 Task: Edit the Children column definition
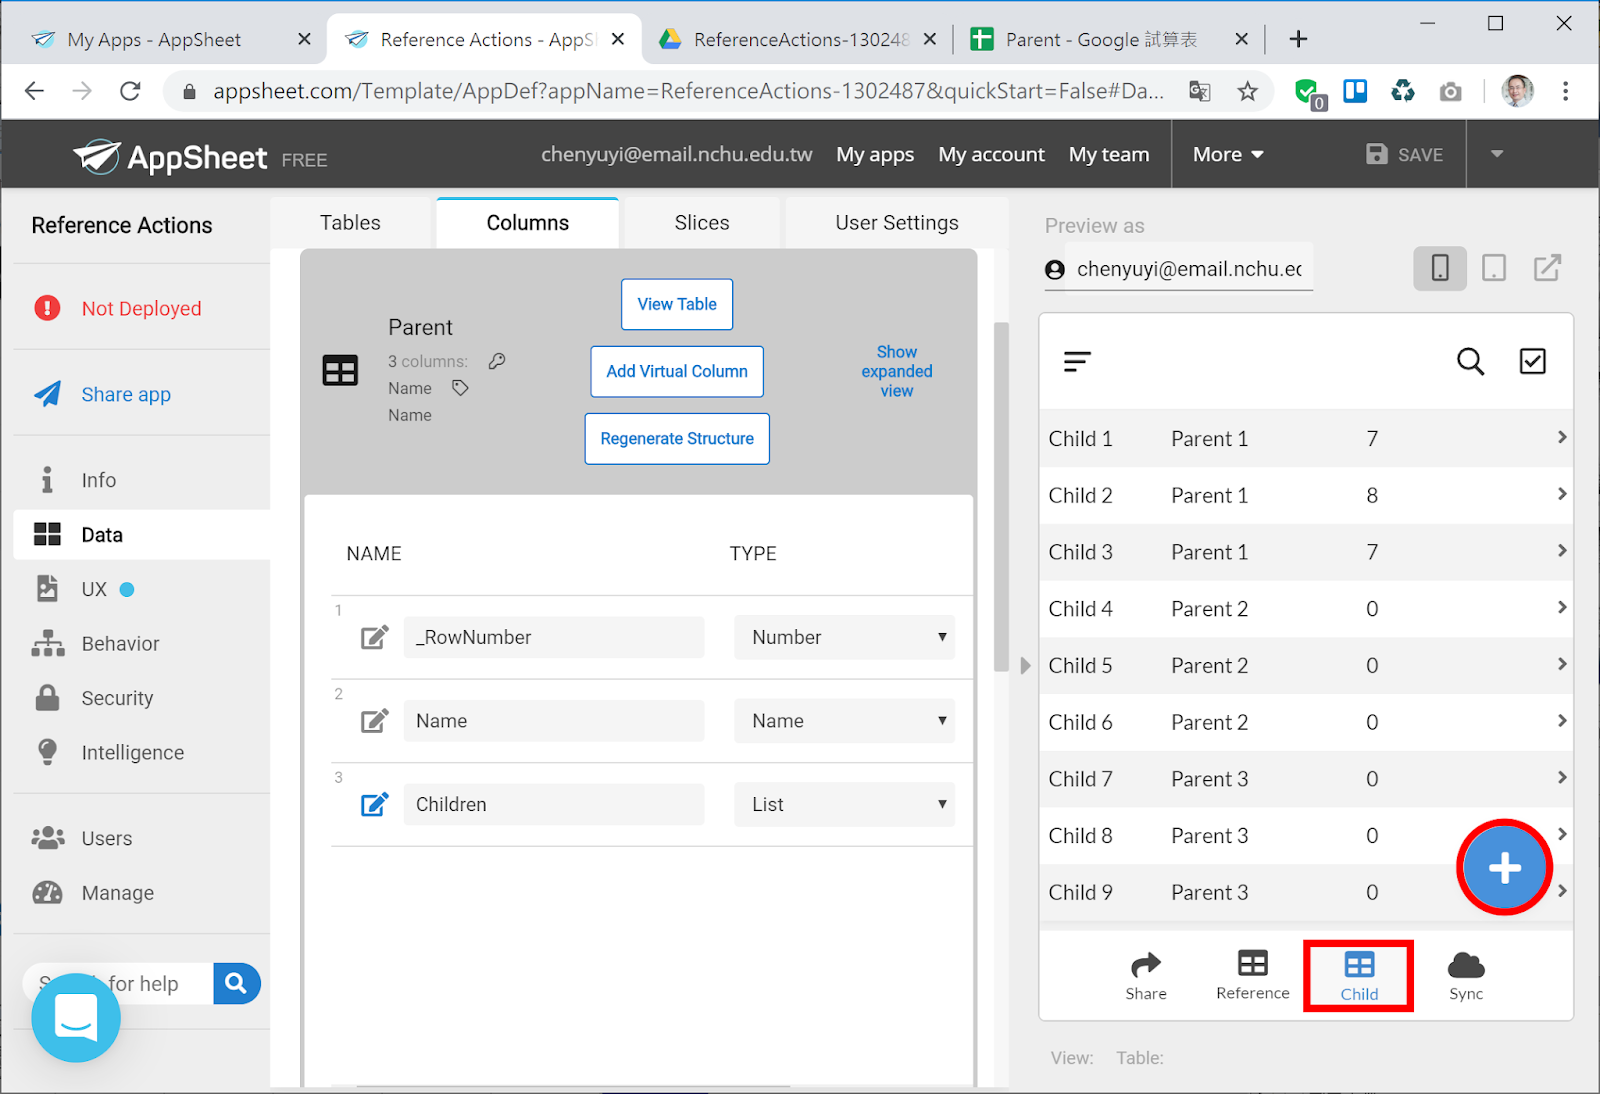click(374, 804)
